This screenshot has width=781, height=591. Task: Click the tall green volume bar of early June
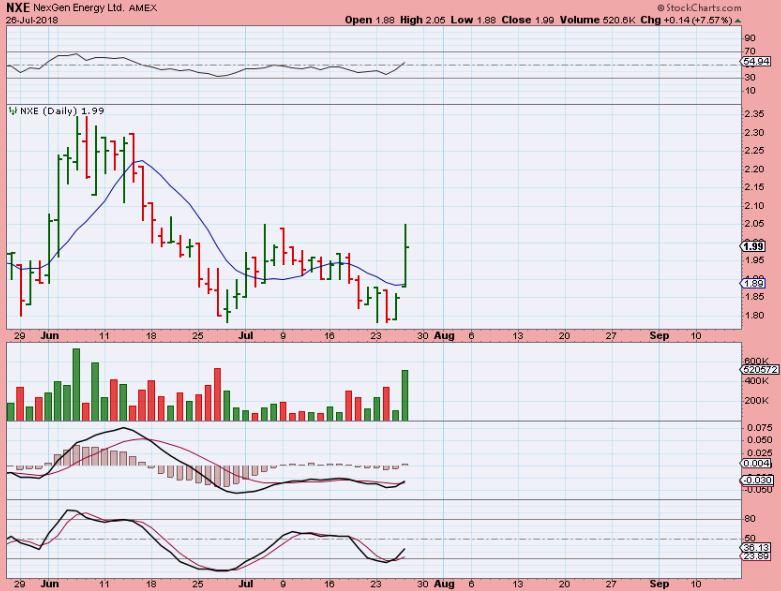click(76, 384)
